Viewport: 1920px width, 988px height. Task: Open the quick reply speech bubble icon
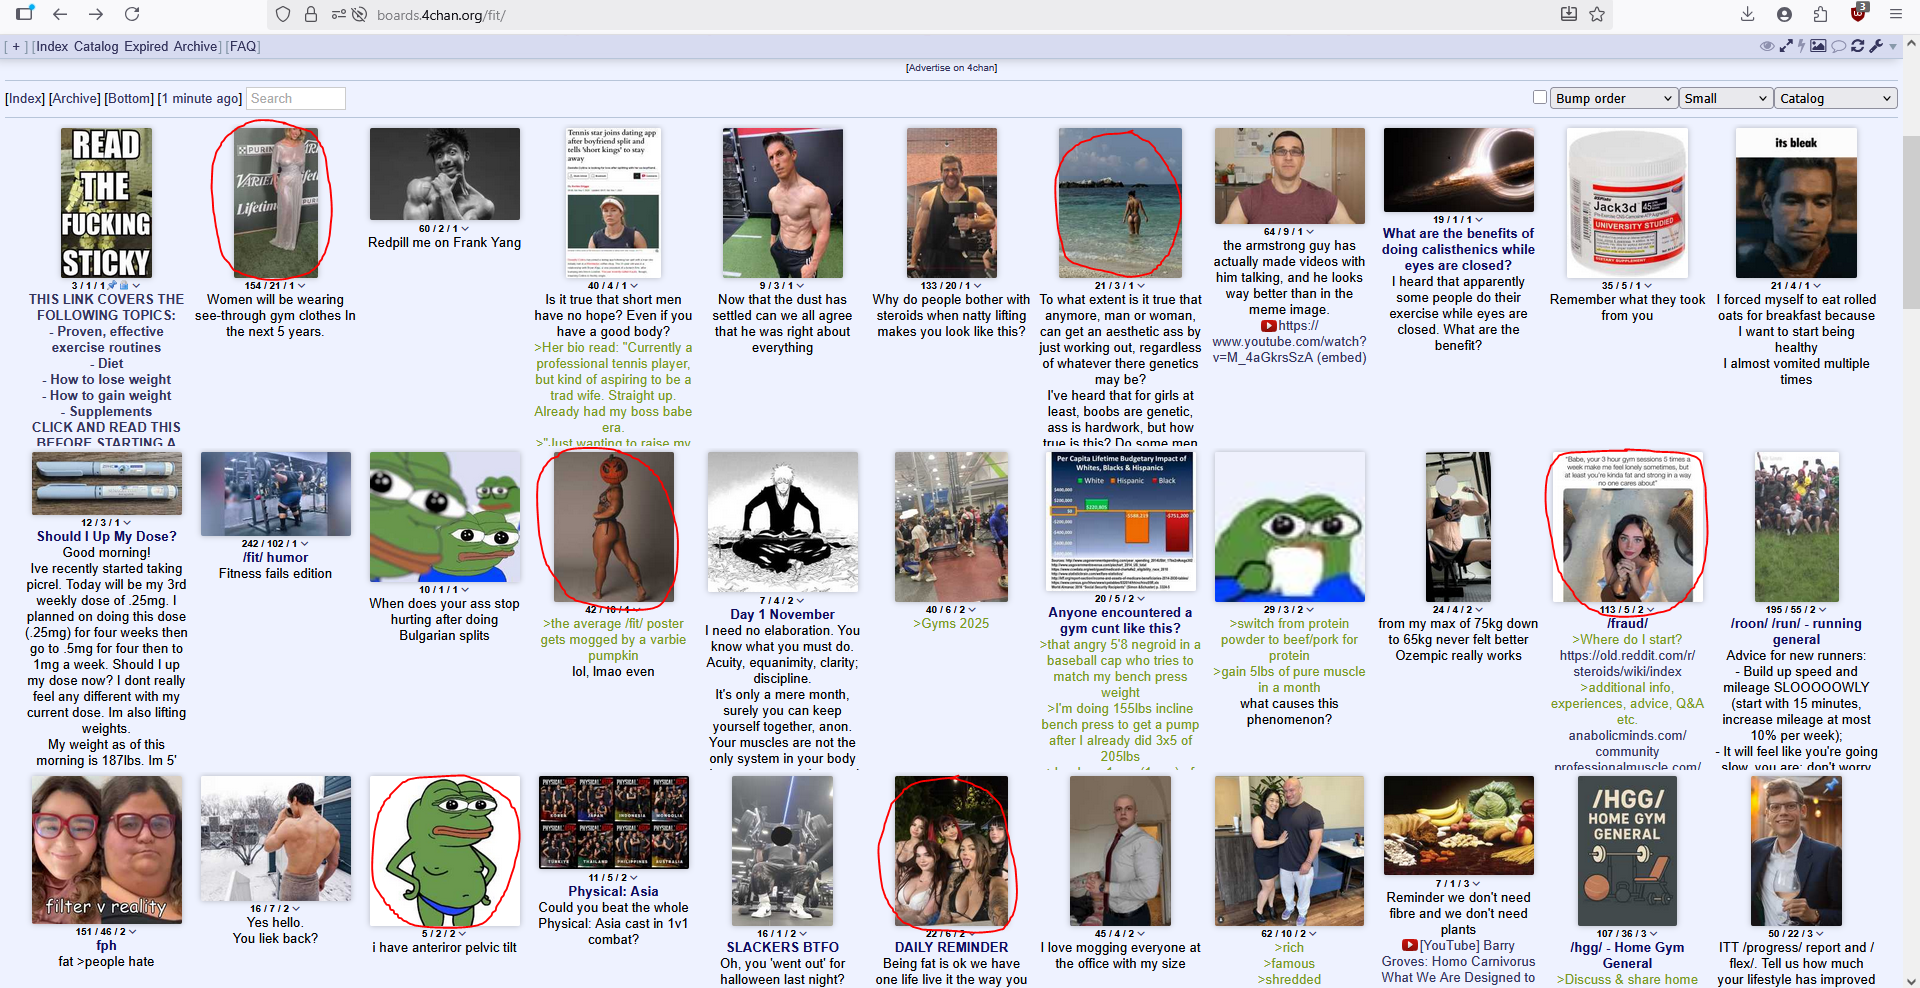(1838, 46)
